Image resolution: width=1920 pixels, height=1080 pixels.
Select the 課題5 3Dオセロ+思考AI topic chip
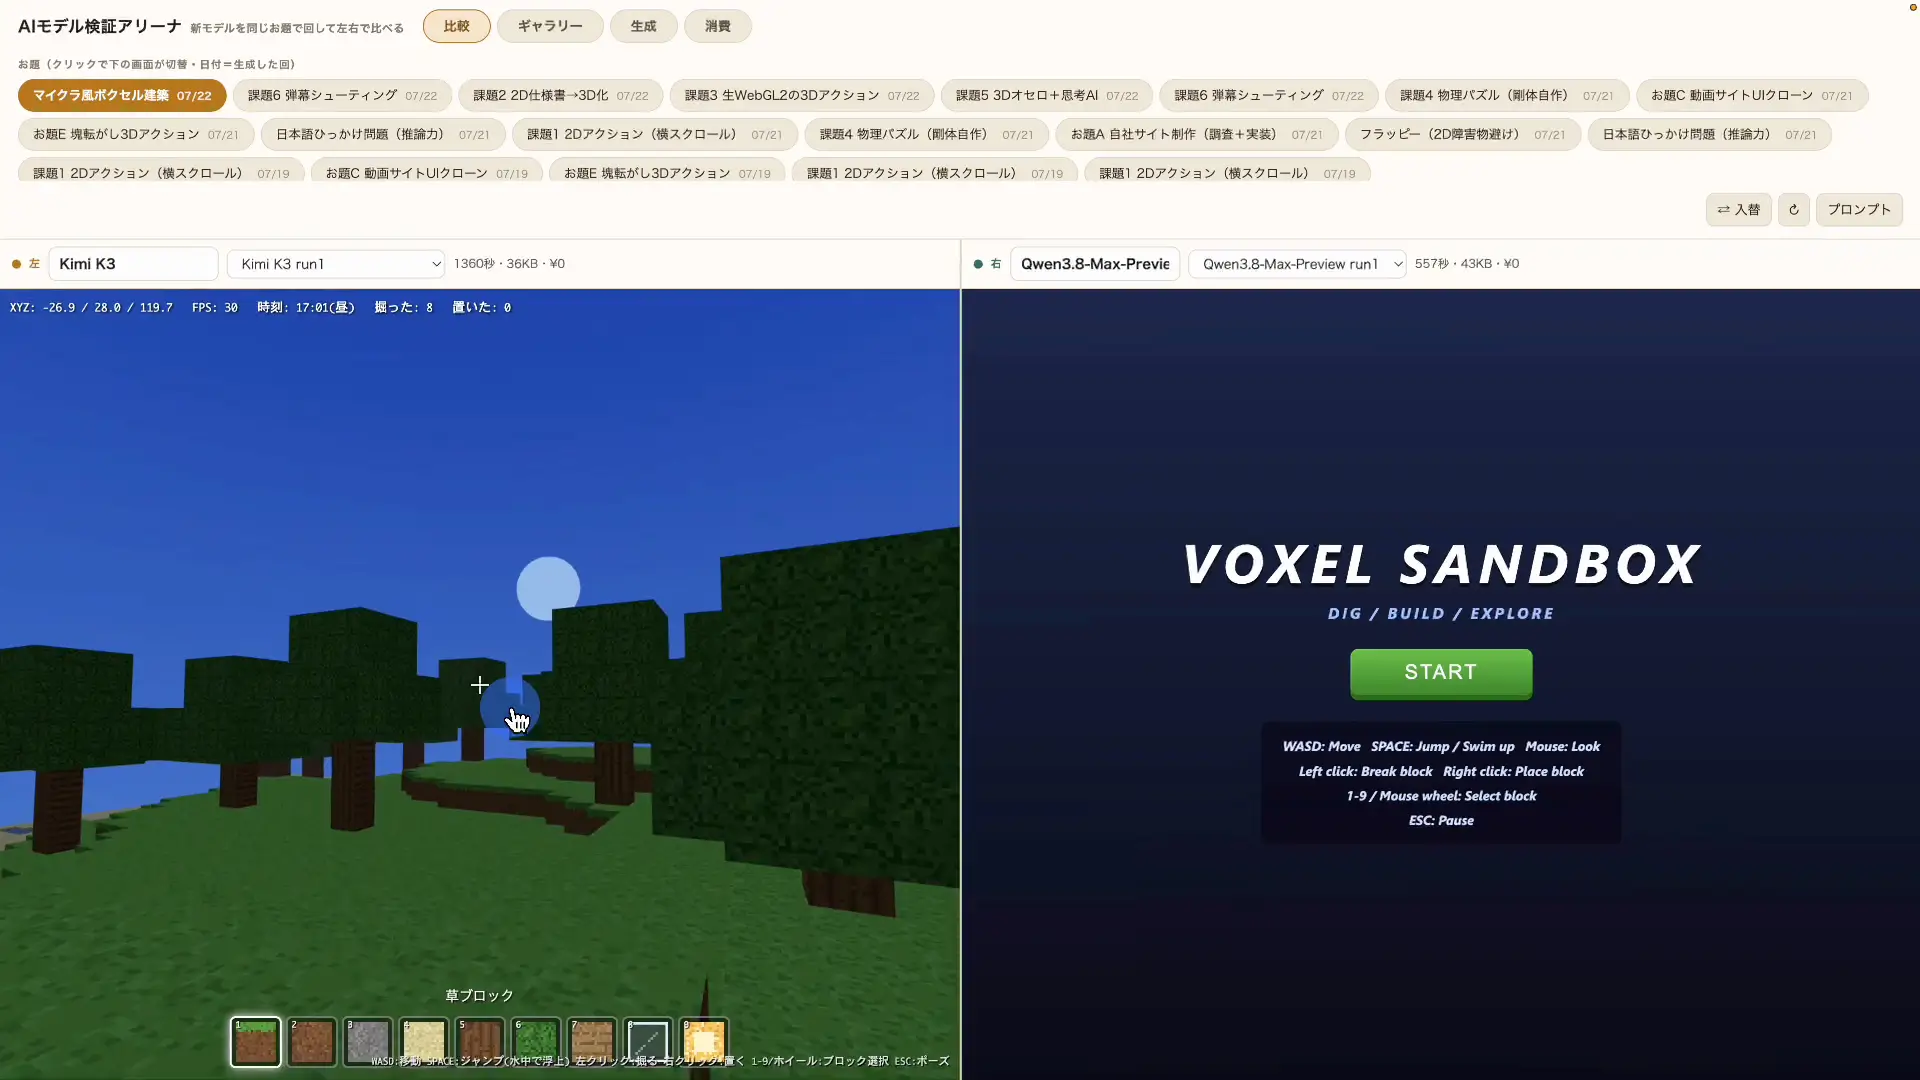tap(1046, 96)
